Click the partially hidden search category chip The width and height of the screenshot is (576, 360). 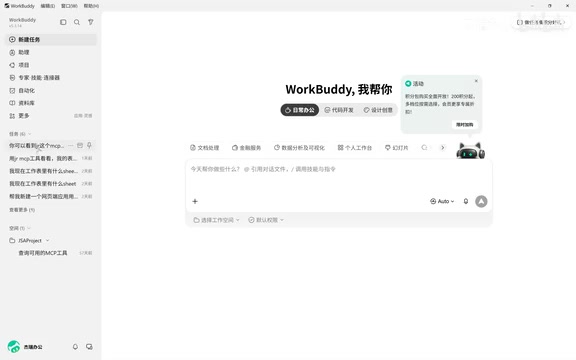tap(424, 148)
